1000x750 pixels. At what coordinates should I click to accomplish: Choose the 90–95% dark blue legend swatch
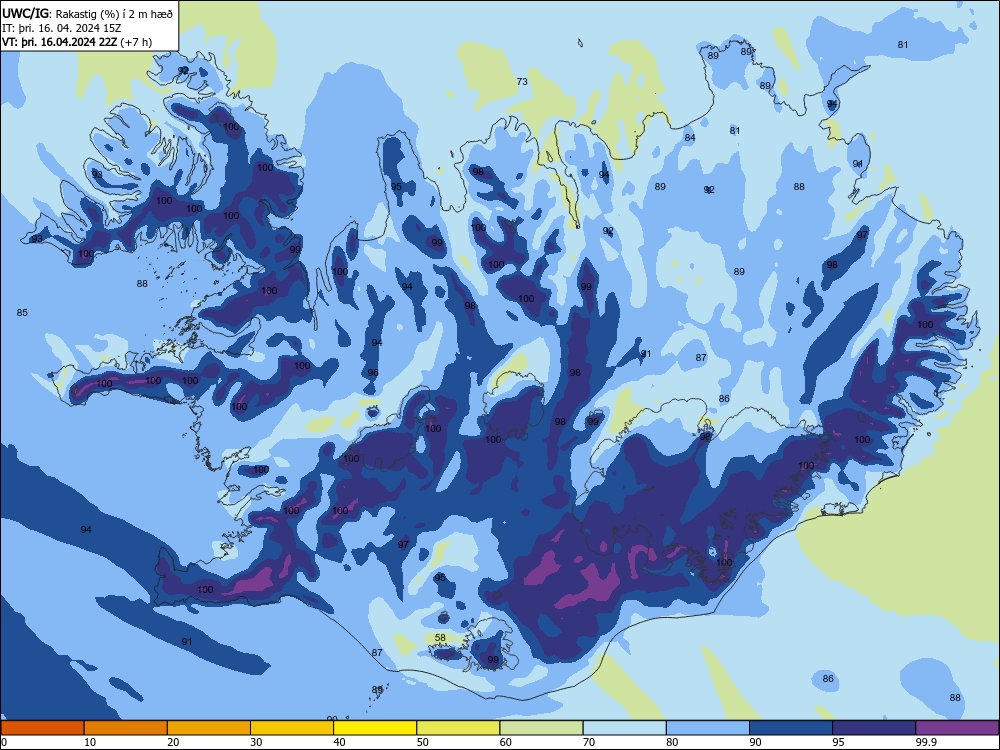pos(791,728)
